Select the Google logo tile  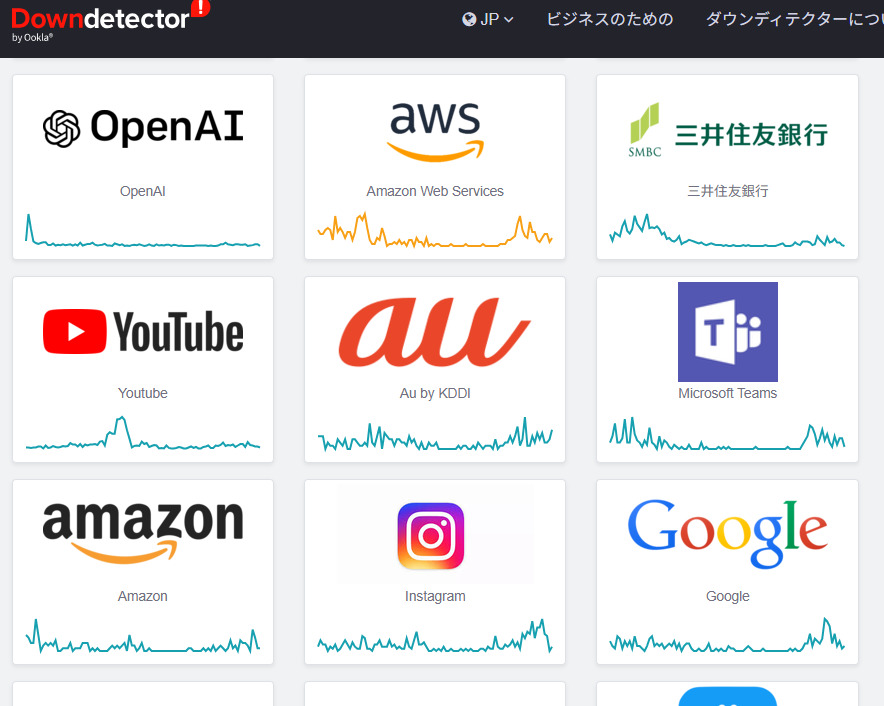728,533
